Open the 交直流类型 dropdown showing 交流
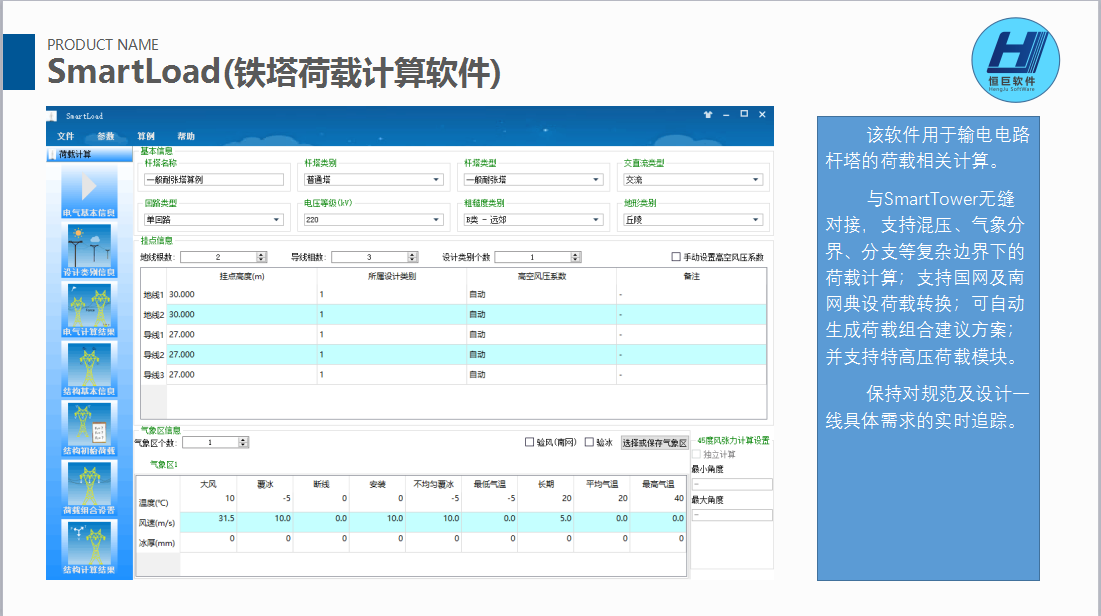This screenshot has width=1101, height=616. [x=693, y=180]
